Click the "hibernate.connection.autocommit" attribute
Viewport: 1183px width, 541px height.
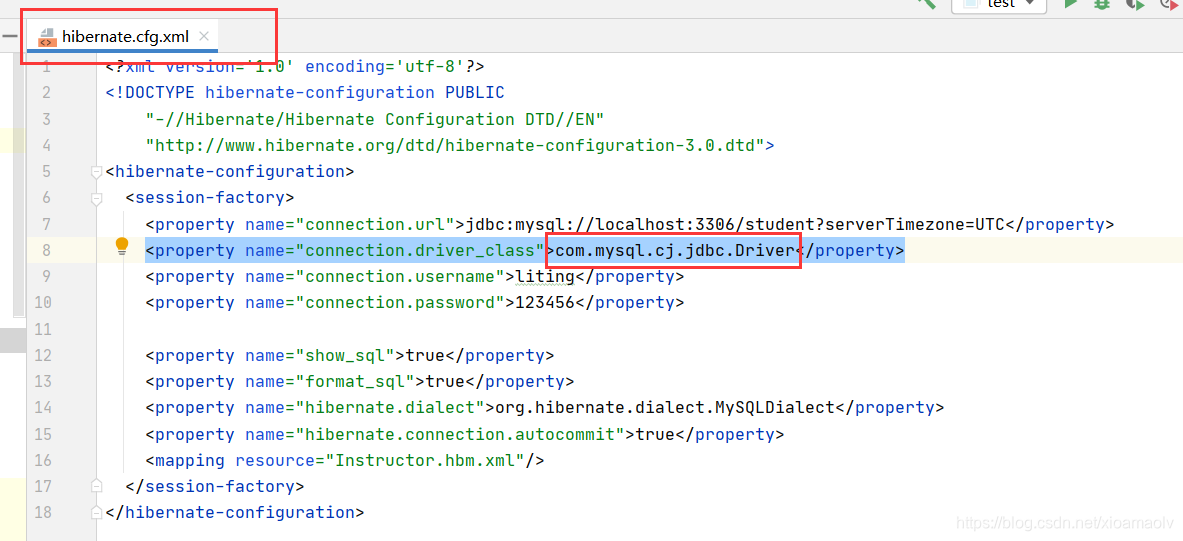click(461, 434)
